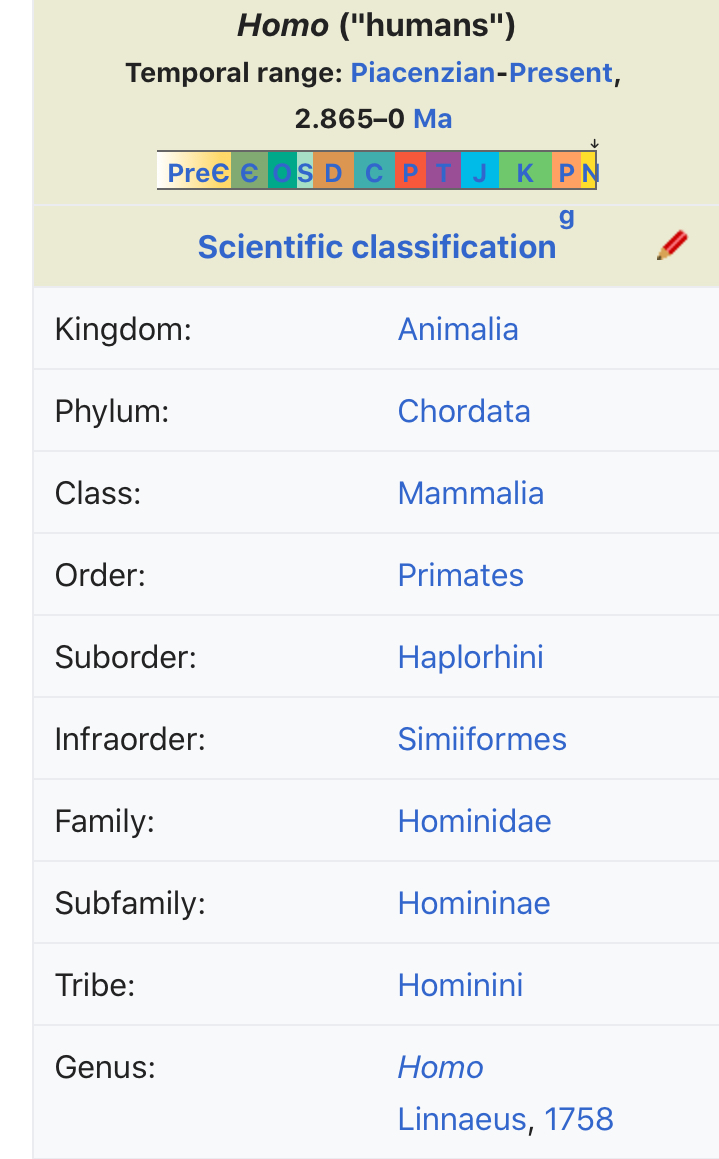This screenshot has width=719, height=1159.
Task: Open the Haplorhini suborder link
Action: click(471, 657)
